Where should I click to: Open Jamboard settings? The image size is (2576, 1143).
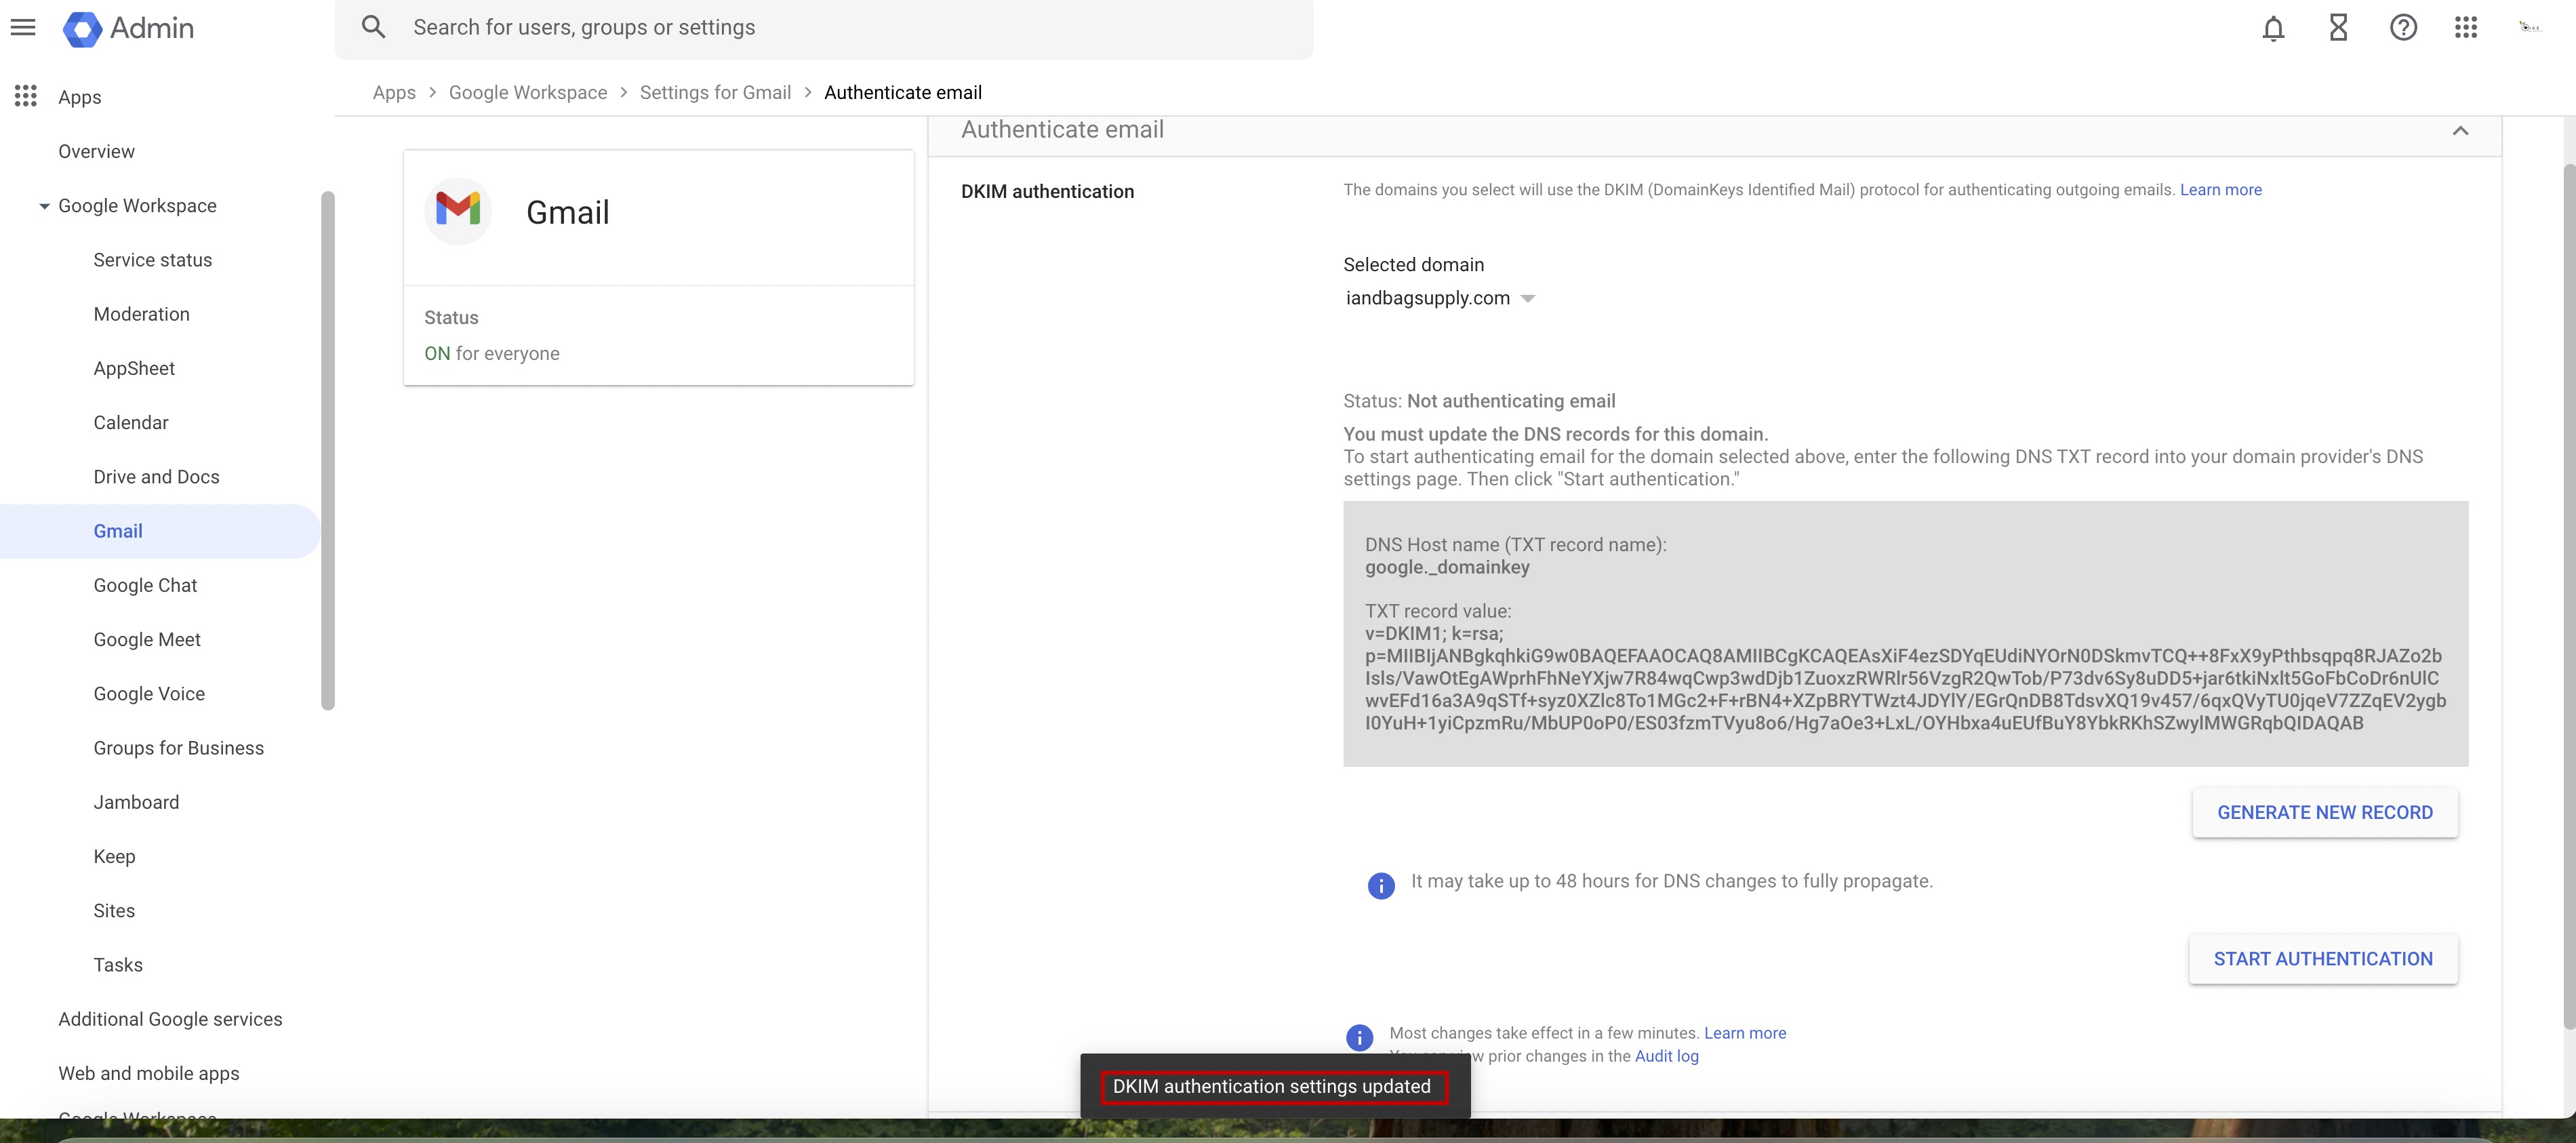136,802
